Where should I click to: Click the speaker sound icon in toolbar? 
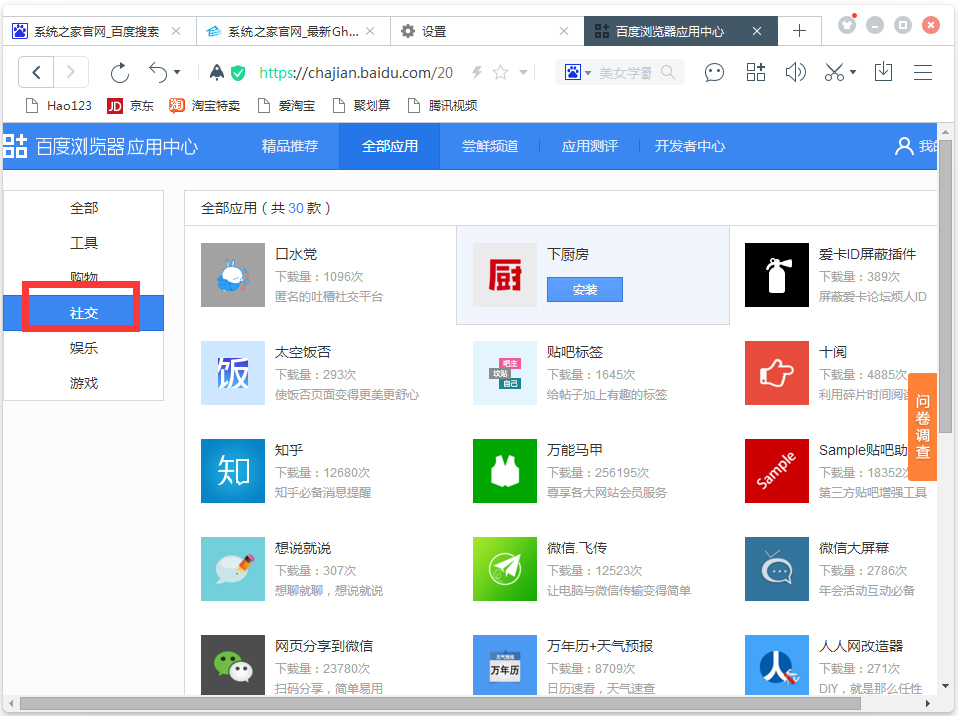pyautogui.click(x=795, y=73)
